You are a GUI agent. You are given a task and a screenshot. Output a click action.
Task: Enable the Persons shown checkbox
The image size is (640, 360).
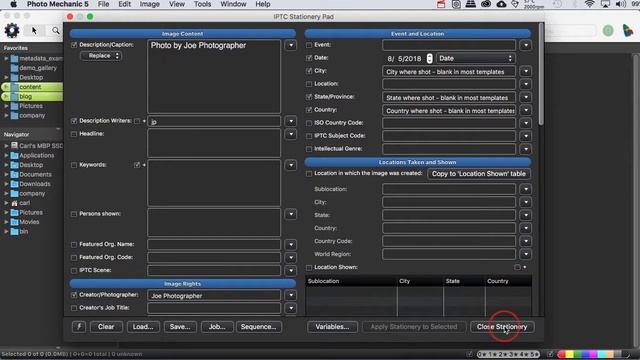coord(74,214)
